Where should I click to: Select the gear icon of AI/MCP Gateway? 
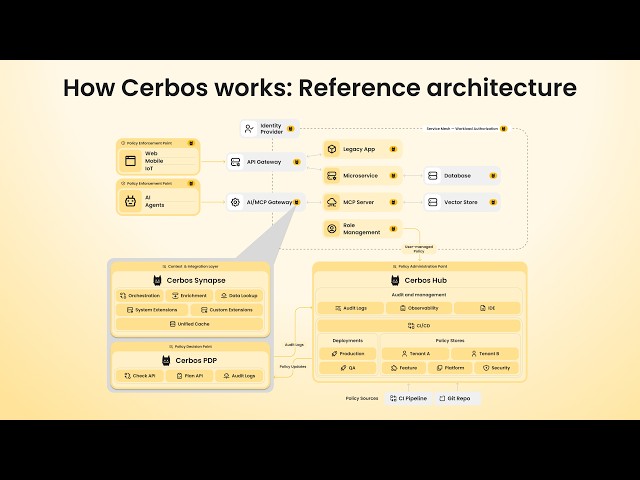235,202
